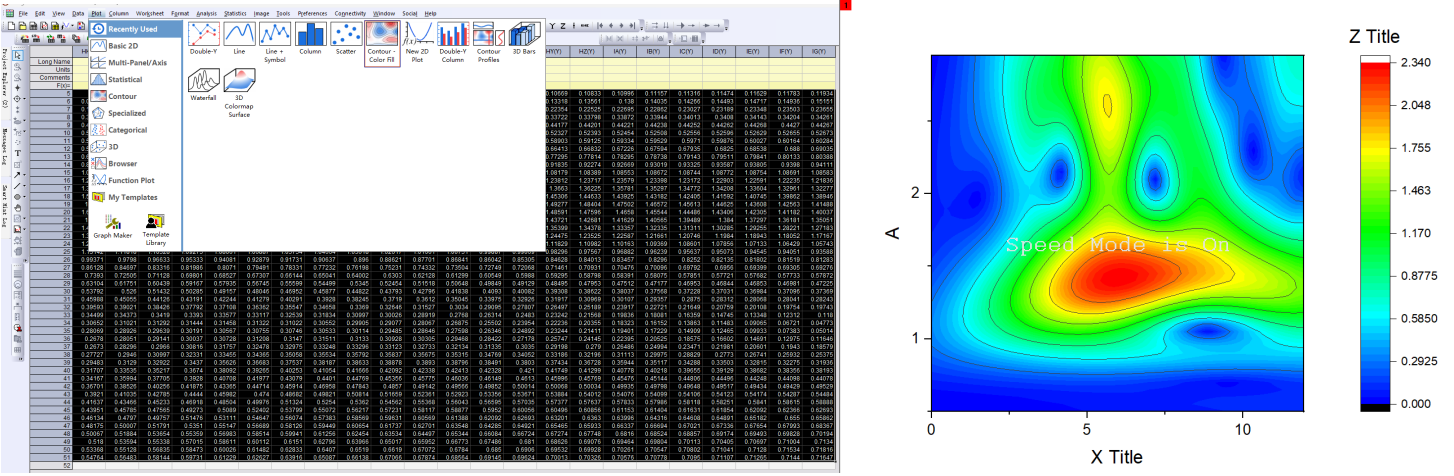Open the Window menu
1454x476 pixels.
point(383,13)
